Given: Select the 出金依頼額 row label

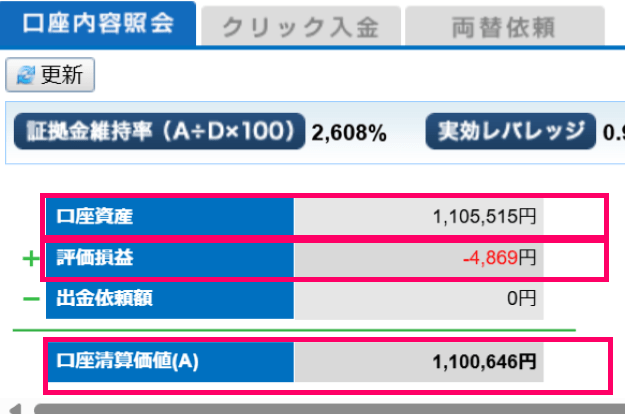Looking at the screenshot, I should [x=170, y=298].
